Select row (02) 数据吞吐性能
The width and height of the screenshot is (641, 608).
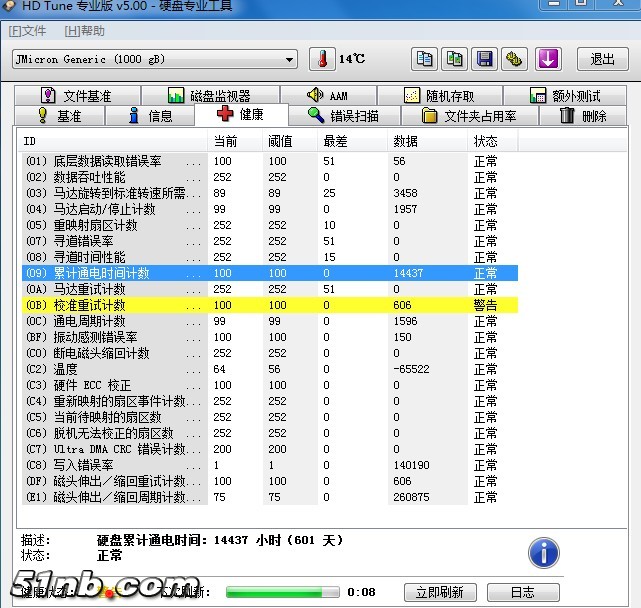pos(270,177)
